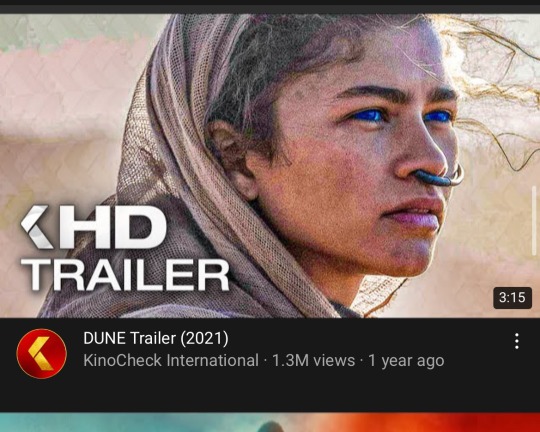Tap the 3:15 duration badge
540x432 pixels.
click(x=512, y=297)
